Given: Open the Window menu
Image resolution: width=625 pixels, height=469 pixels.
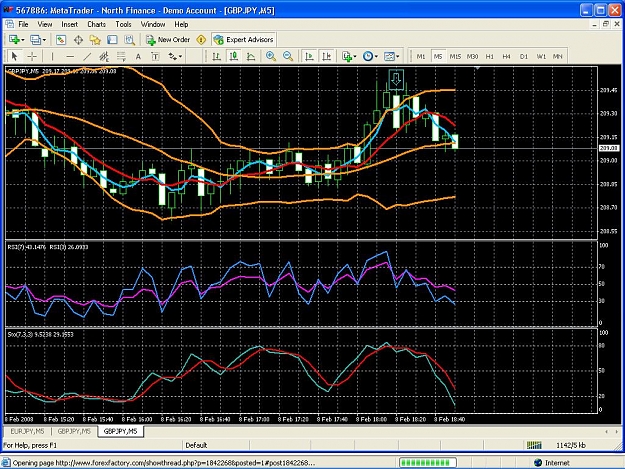Looking at the screenshot, I should (153, 24).
